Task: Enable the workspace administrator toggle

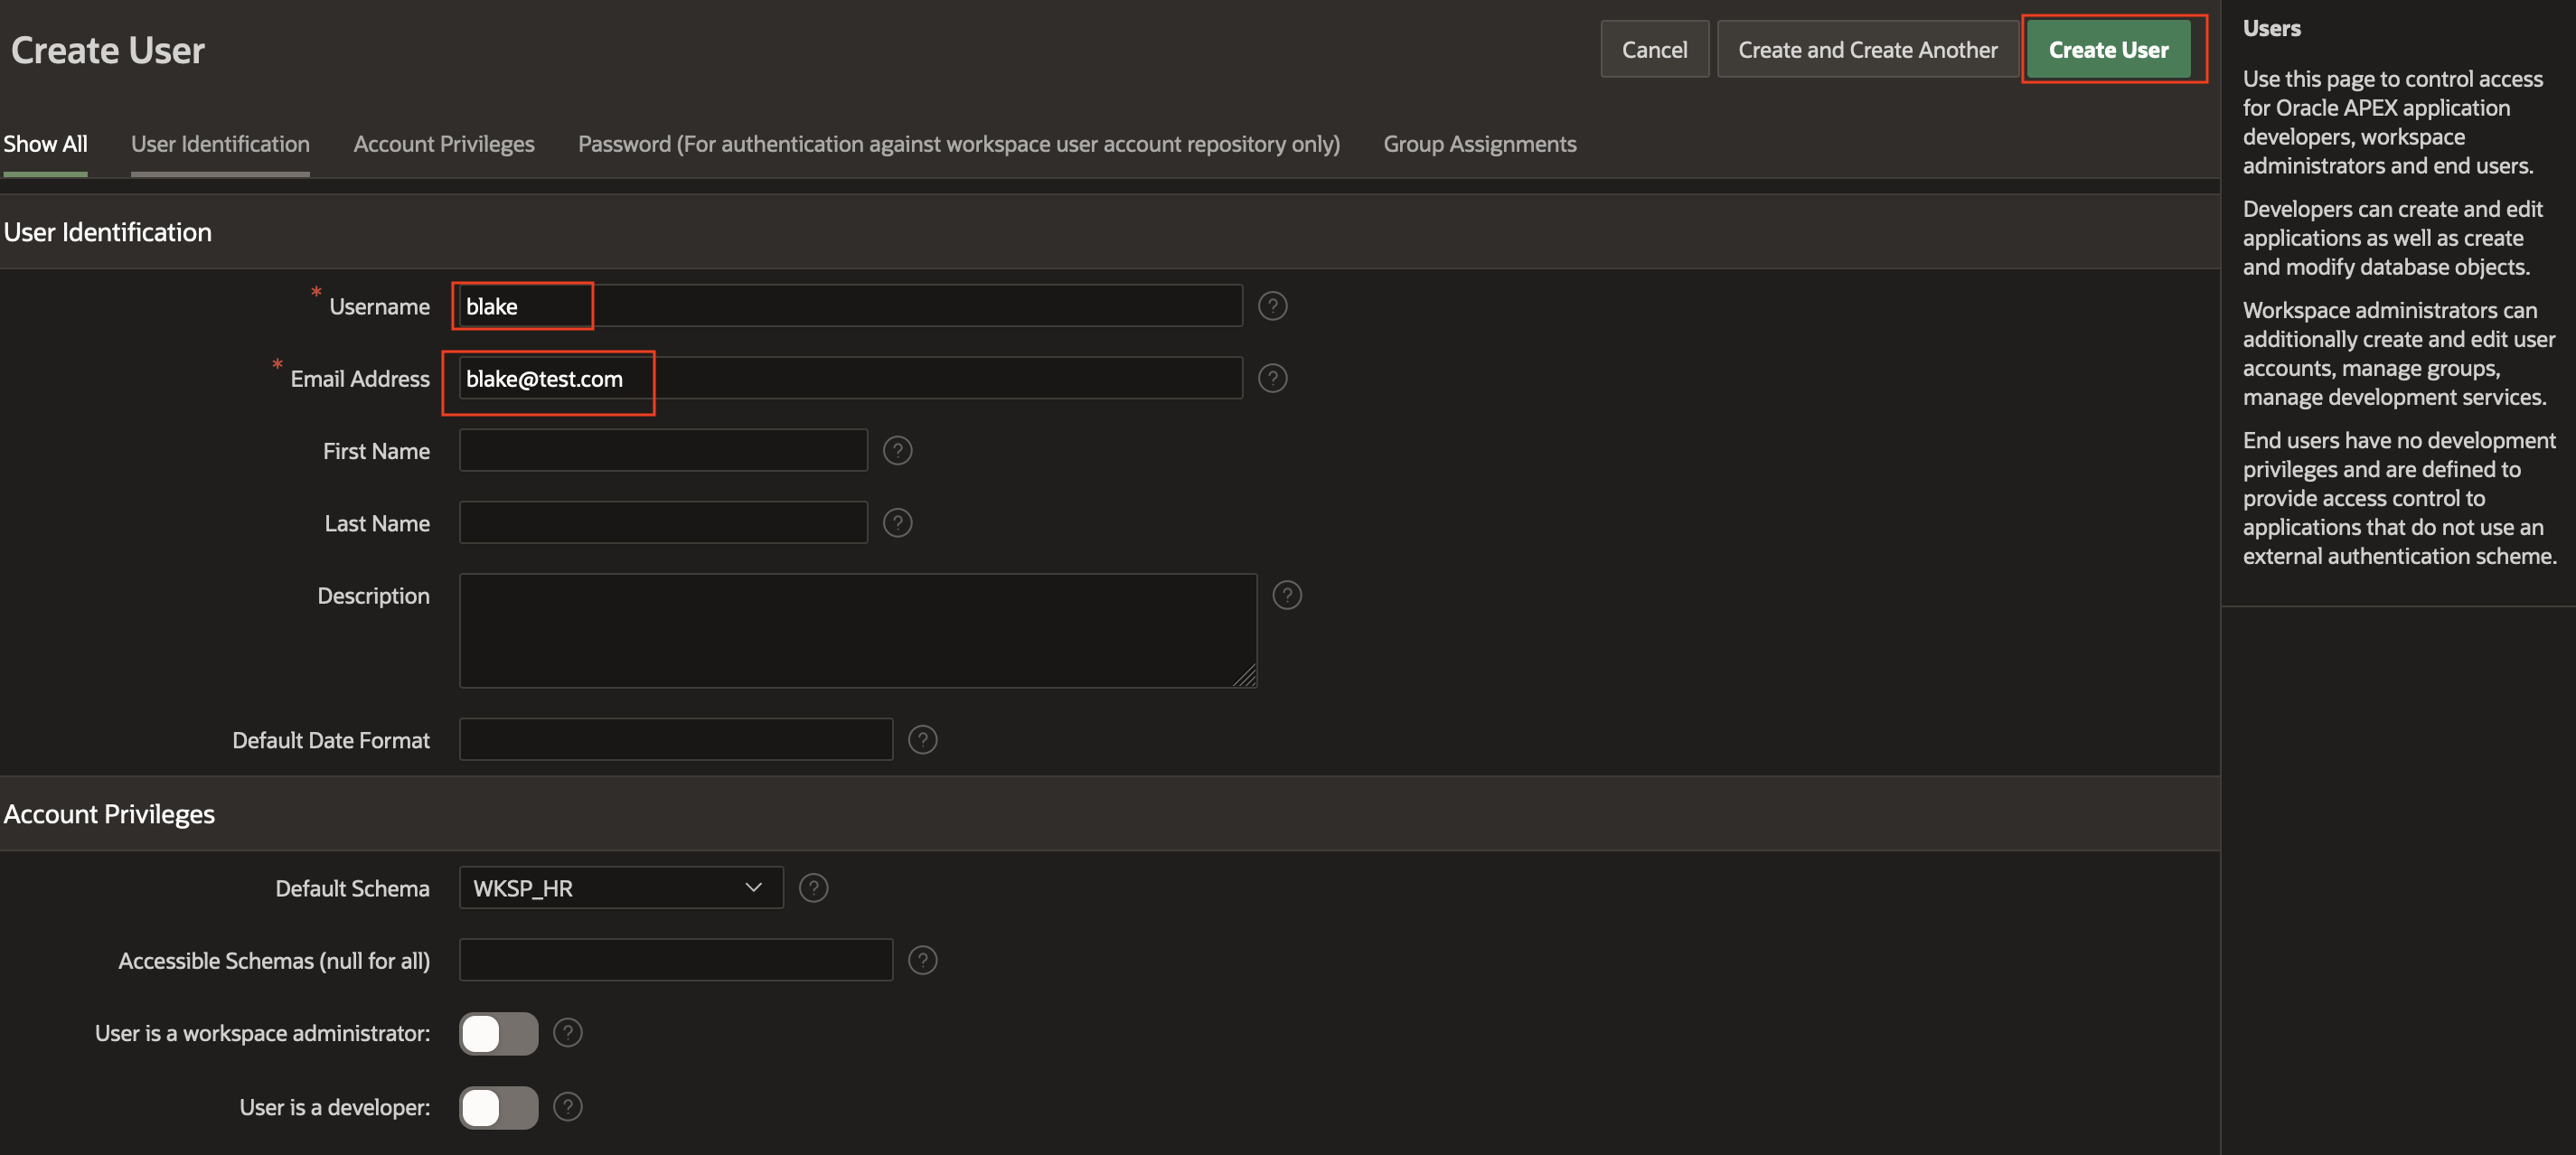Action: 497,1033
